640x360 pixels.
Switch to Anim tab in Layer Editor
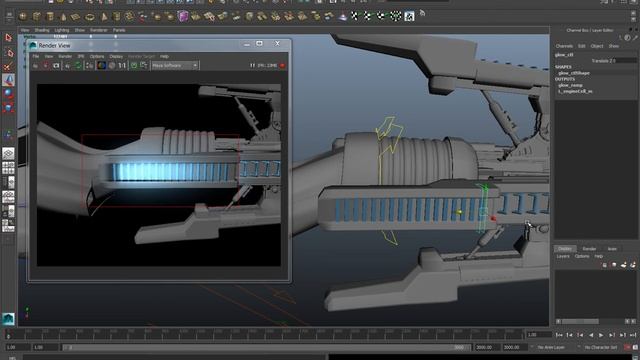pos(612,249)
